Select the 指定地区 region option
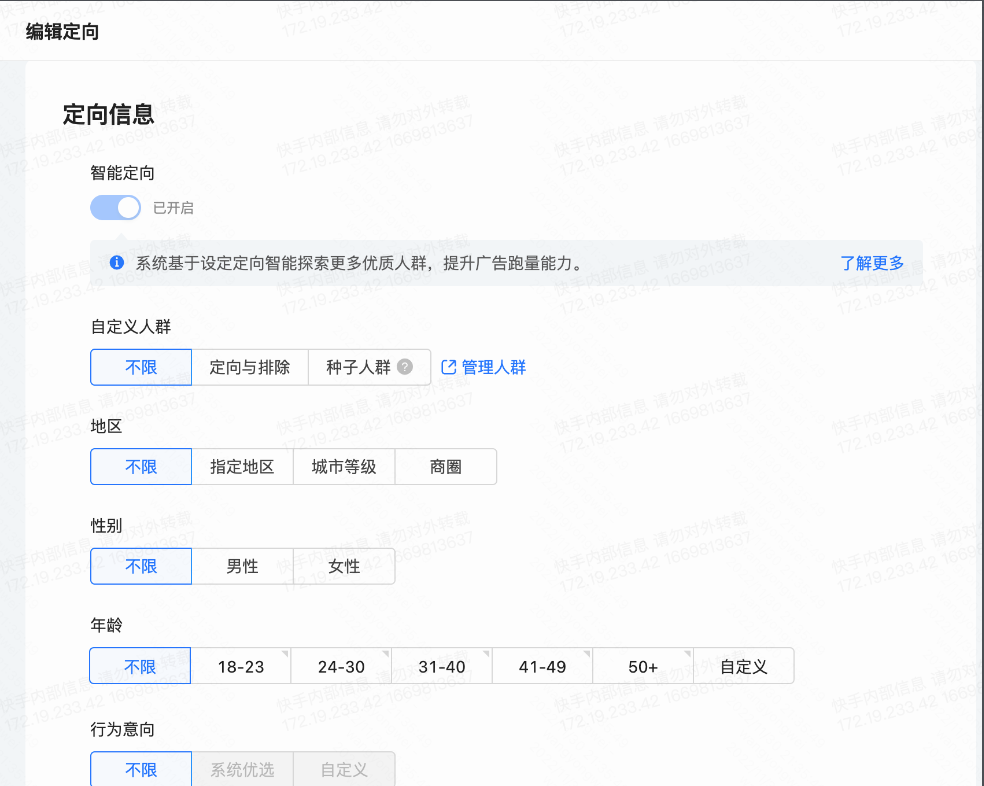Image resolution: width=984 pixels, height=786 pixels. tap(242, 466)
